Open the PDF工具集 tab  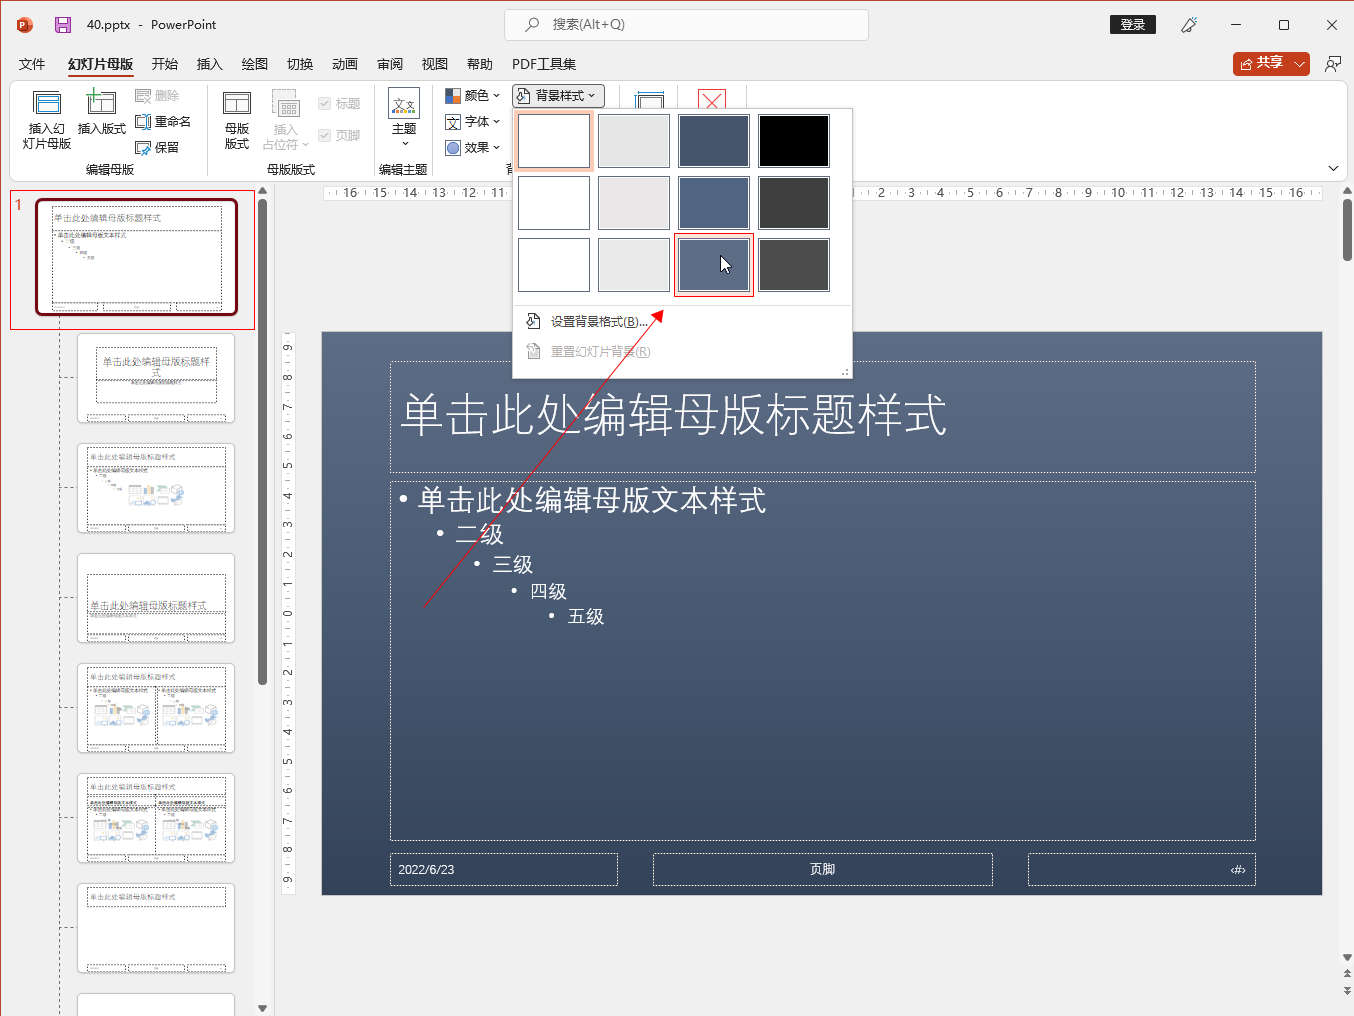click(544, 64)
